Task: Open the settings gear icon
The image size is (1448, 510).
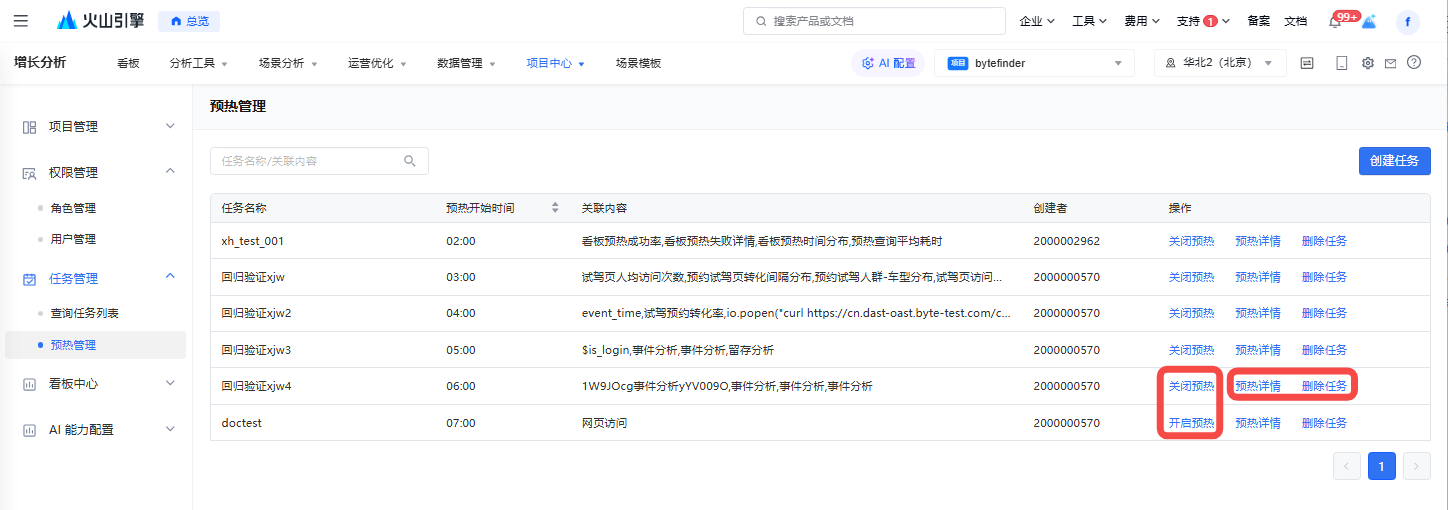Action: [1367, 63]
